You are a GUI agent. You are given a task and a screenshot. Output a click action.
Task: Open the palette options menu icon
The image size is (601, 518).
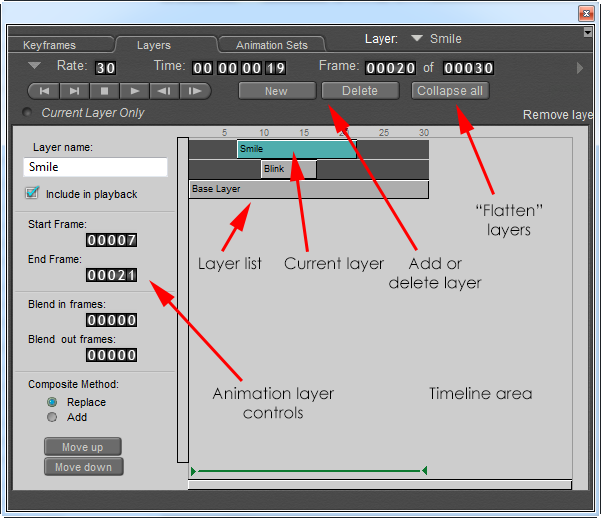tap(588, 32)
